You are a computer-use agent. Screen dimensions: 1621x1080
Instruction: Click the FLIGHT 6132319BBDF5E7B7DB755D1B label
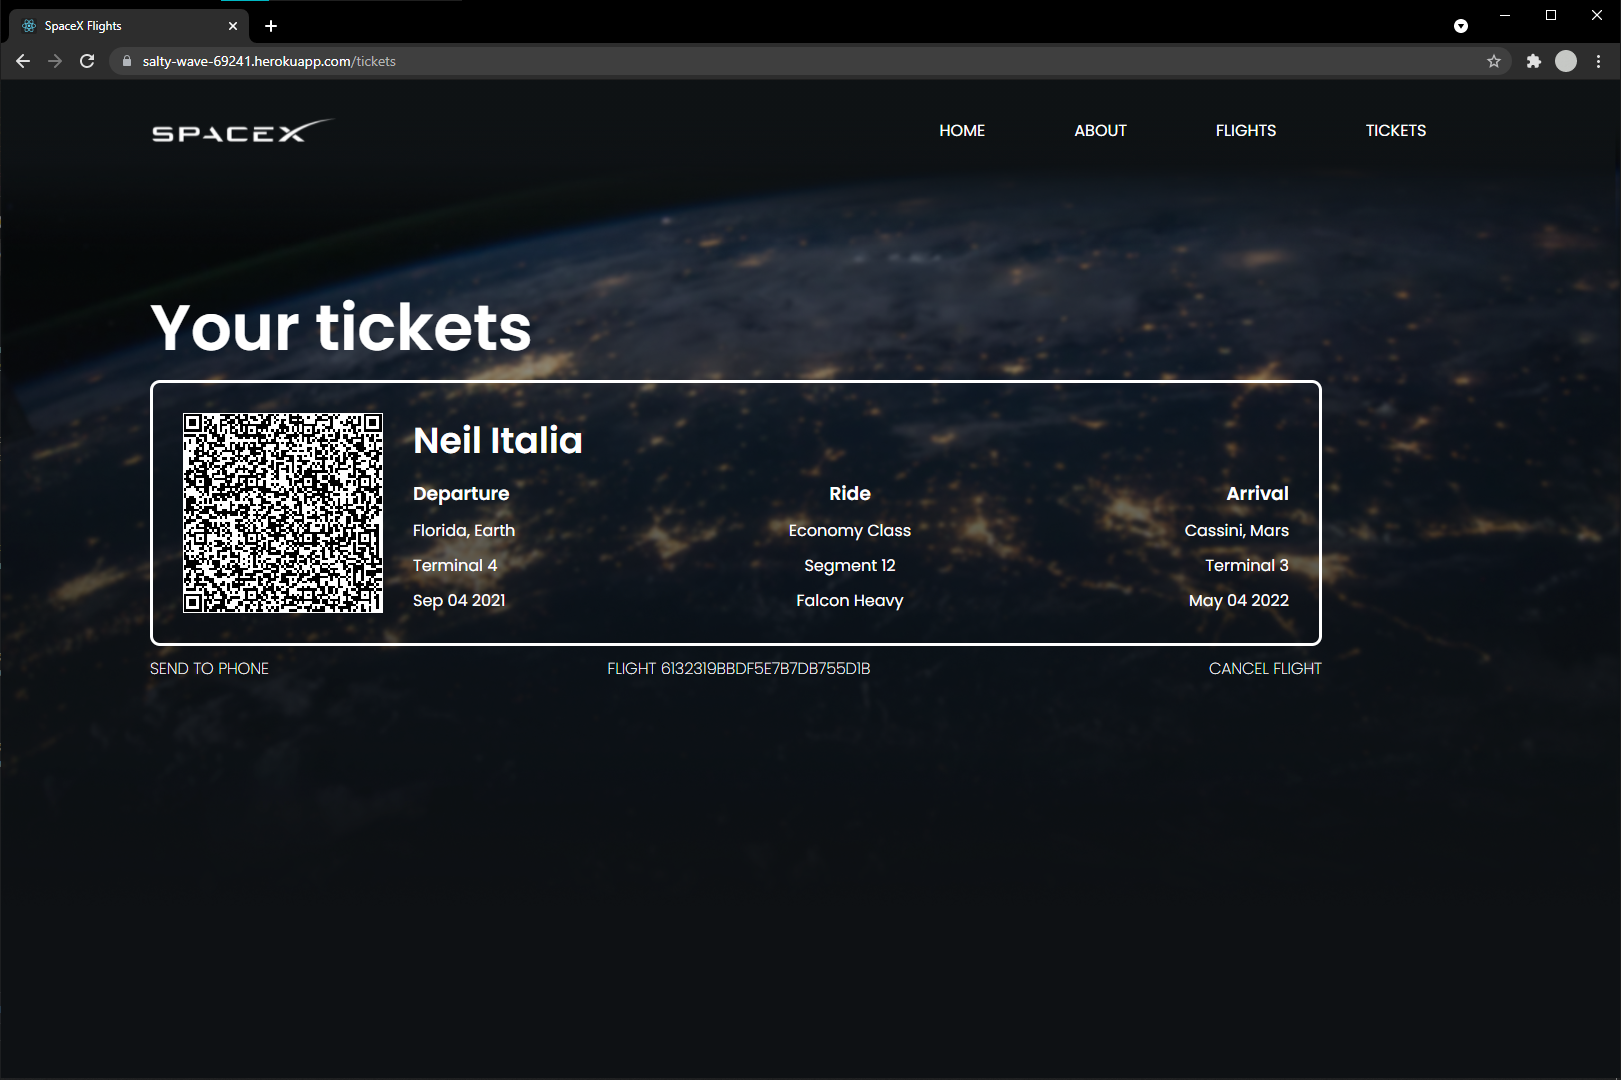pos(739,669)
